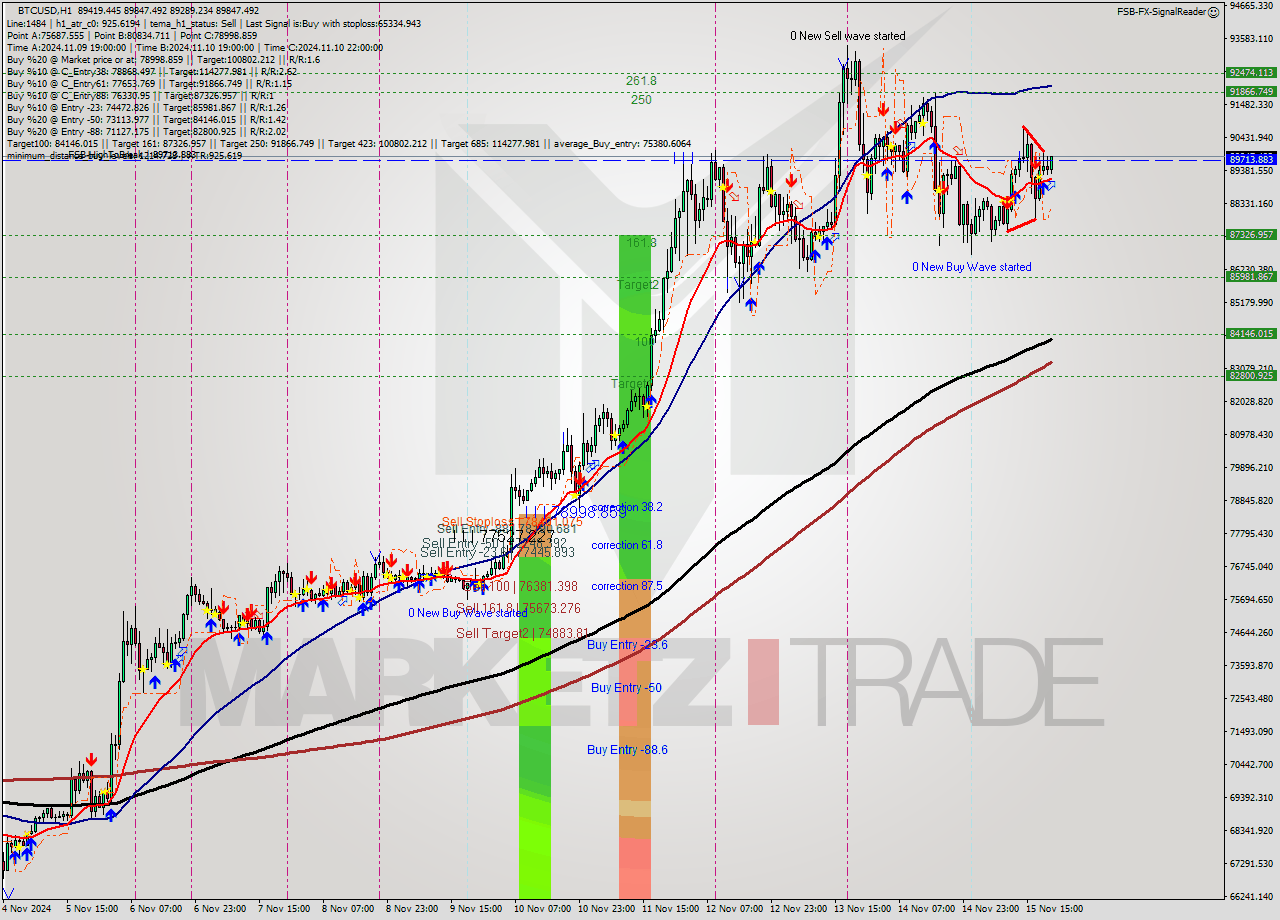Click the 85179.990 price axis value
Viewport: 1280px width, 920px height.
[1251, 302]
